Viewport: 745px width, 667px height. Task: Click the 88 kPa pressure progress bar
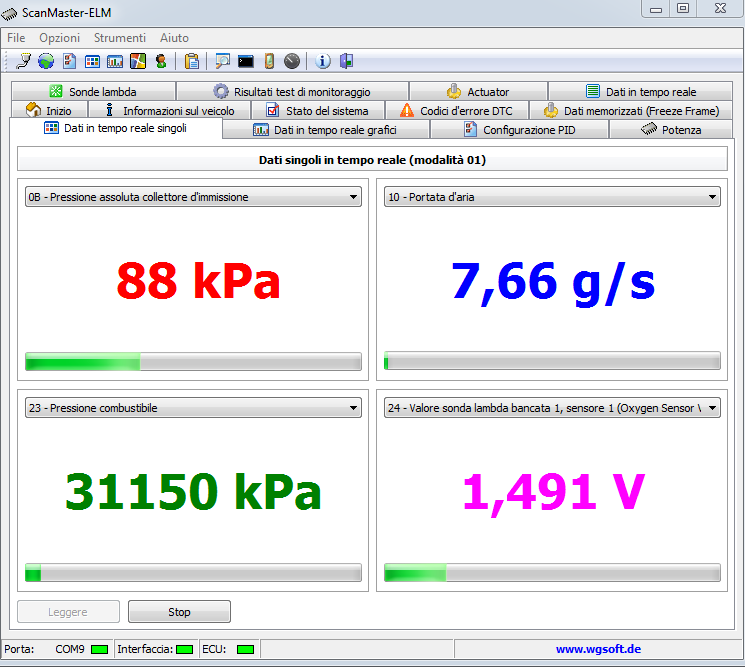coord(193,361)
